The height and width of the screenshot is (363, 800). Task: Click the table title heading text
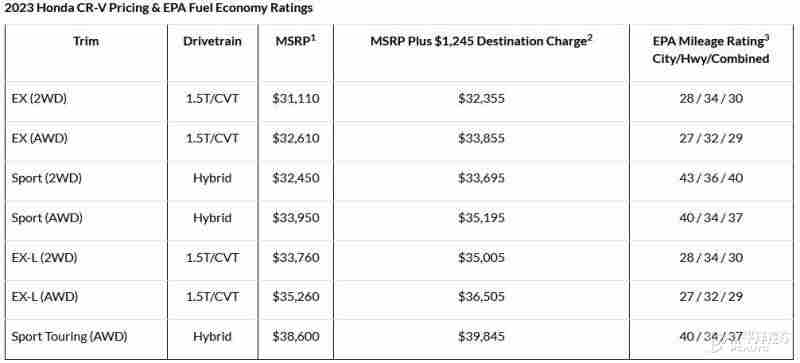(x=159, y=8)
